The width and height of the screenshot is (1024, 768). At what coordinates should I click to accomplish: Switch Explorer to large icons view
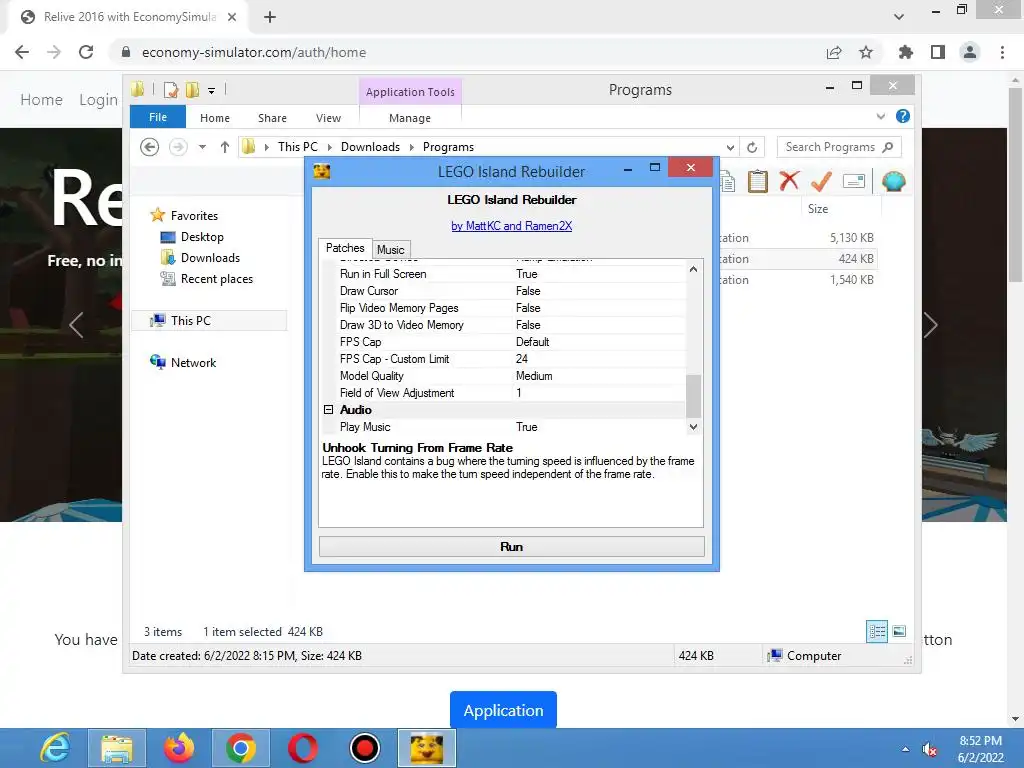tap(899, 632)
